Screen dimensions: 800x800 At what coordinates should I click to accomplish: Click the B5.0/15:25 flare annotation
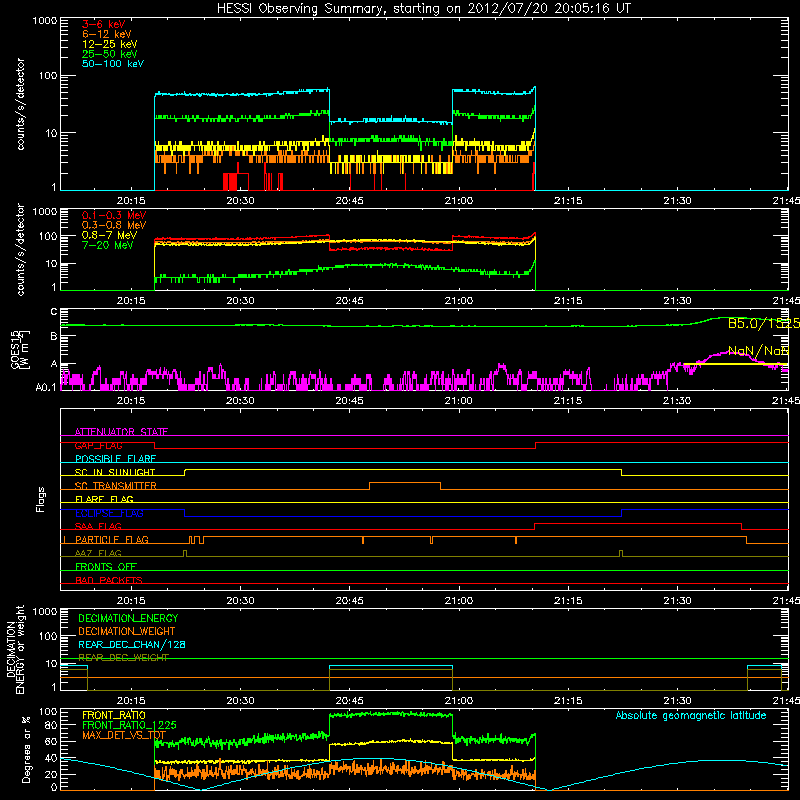[x=763, y=323]
